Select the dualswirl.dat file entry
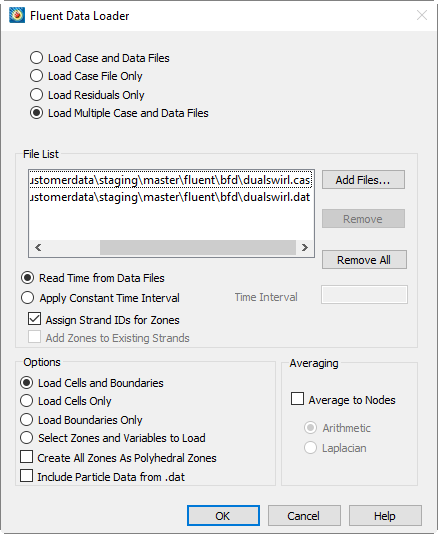Image resolution: width=438 pixels, height=534 pixels. [170, 197]
